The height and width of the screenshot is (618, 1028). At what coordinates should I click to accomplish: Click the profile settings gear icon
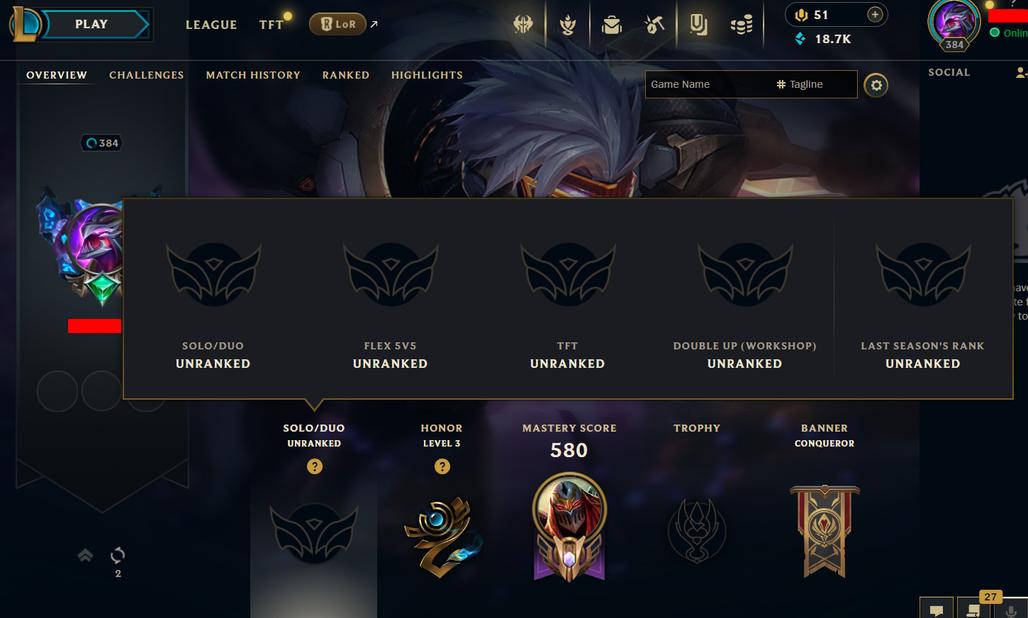click(x=876, y=85)
